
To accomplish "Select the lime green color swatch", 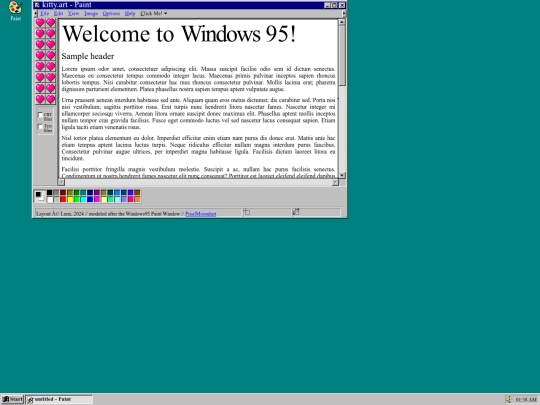I will click(76, 199).
